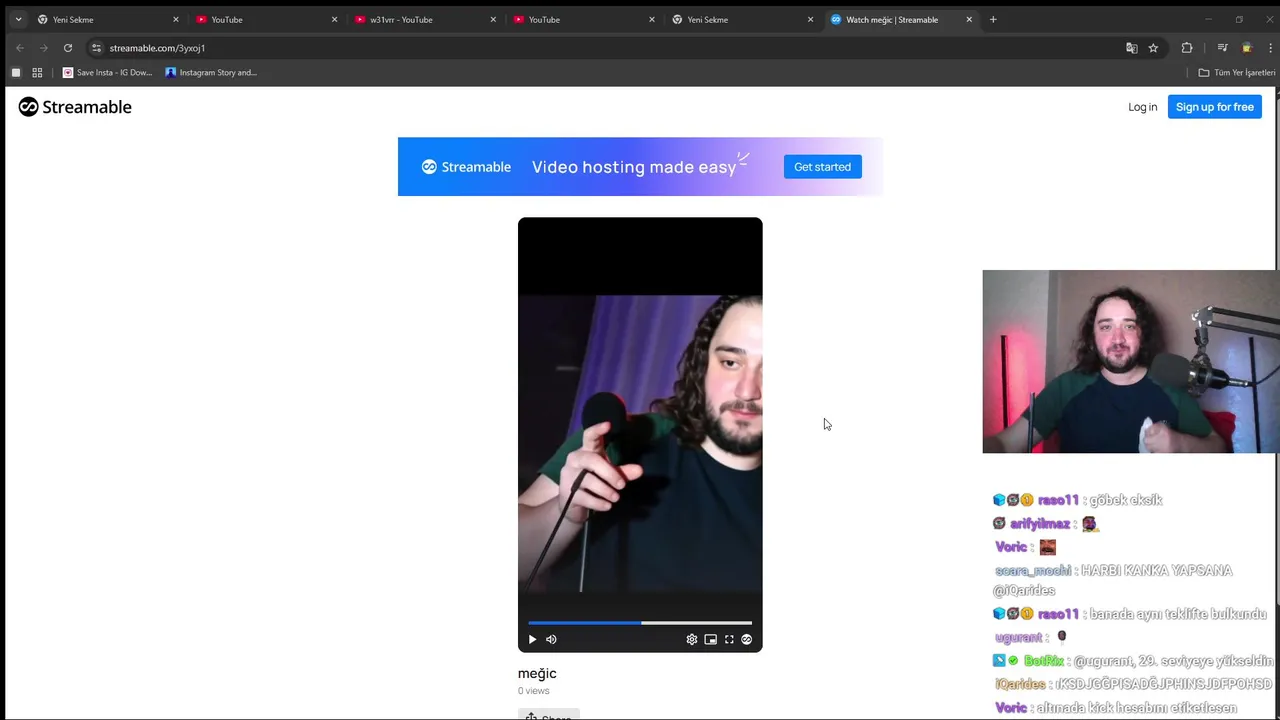Play the meğic video
The image size is (1280, 720).
point(532,639)
